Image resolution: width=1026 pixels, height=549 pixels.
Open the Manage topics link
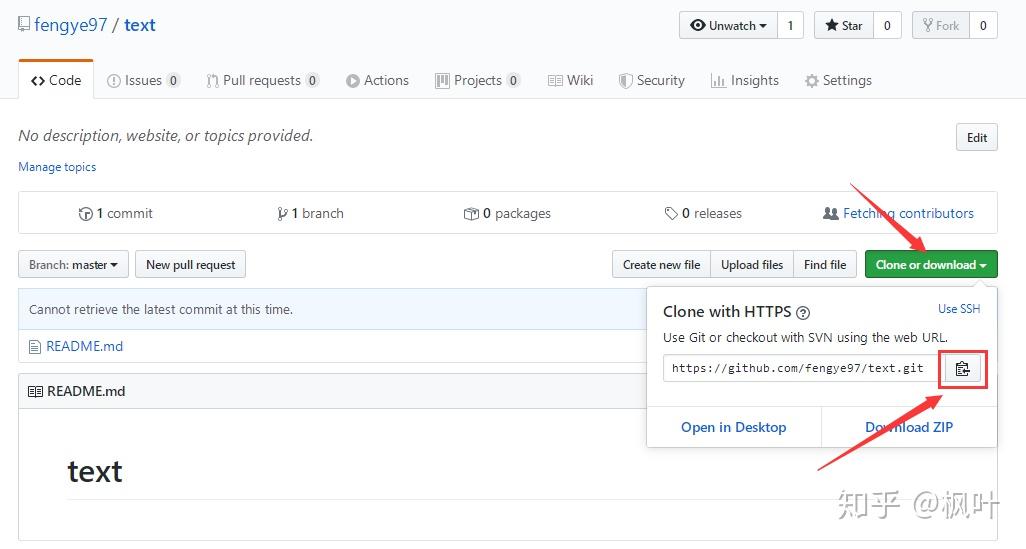tap(57, 167)
